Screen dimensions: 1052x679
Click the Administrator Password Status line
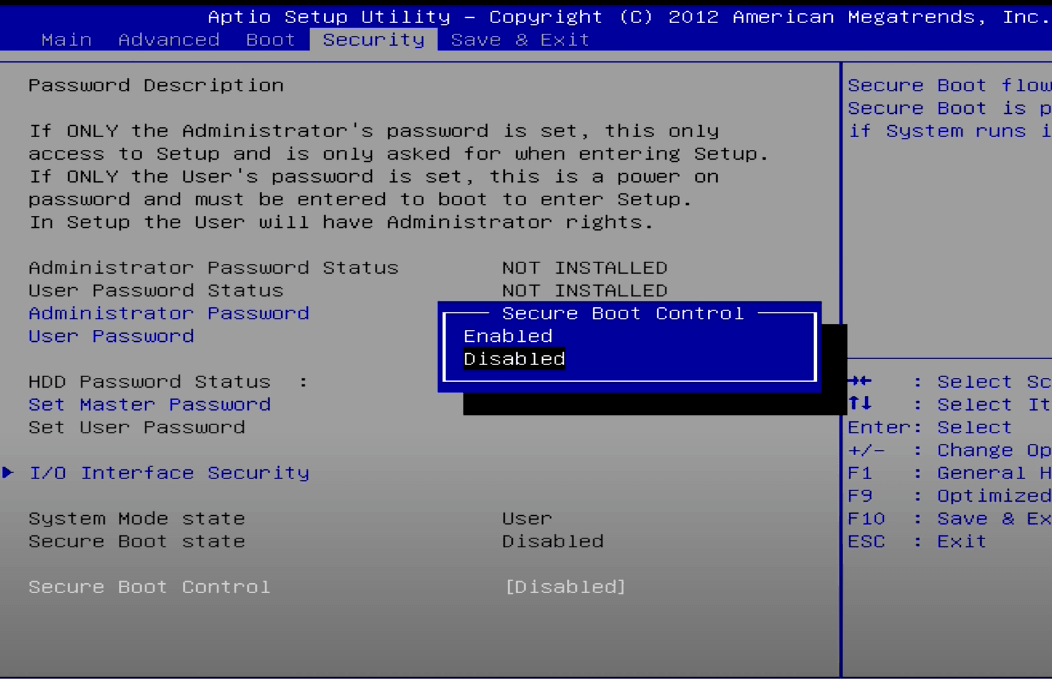coord(202,267)
